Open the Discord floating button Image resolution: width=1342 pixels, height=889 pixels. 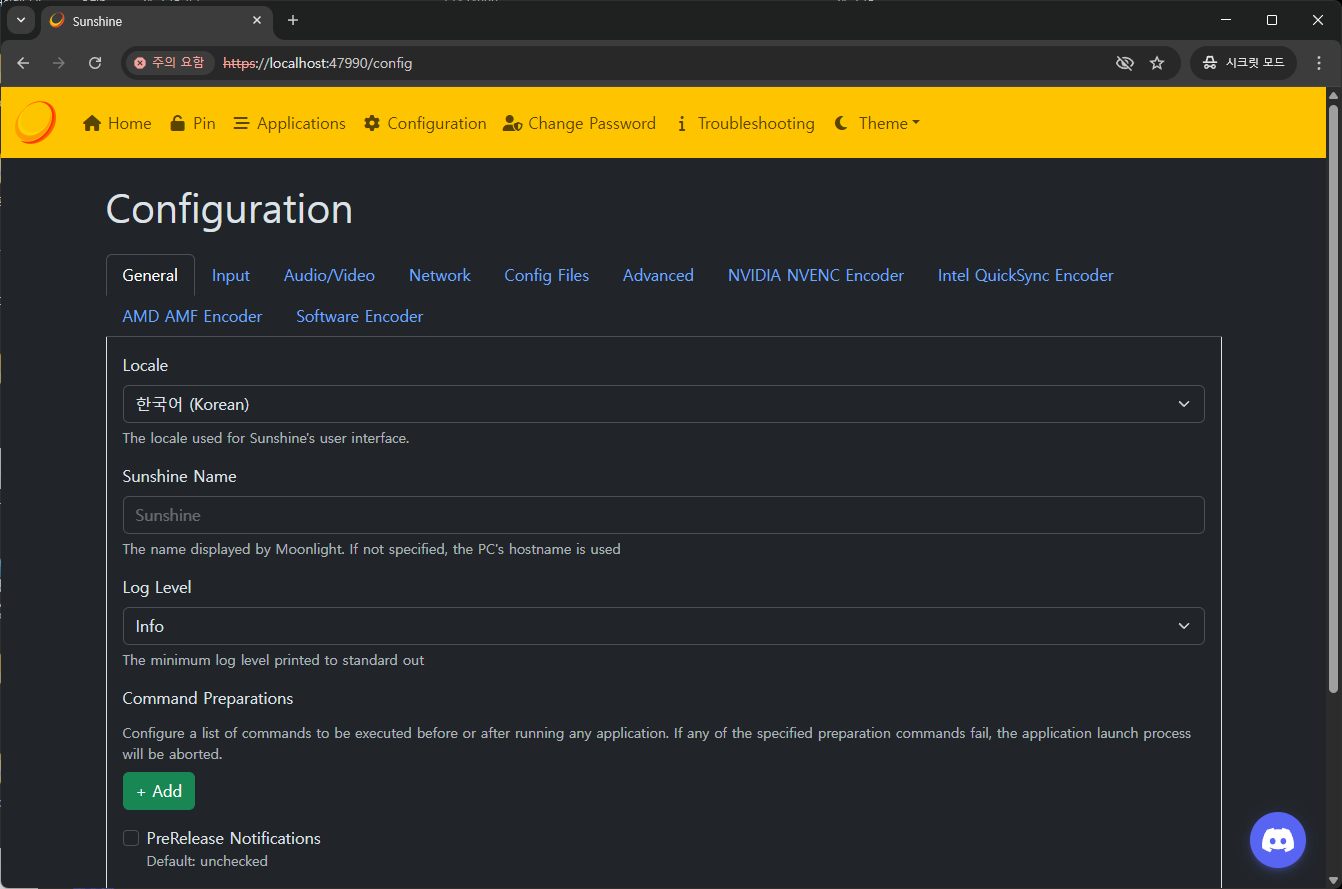1278,840
